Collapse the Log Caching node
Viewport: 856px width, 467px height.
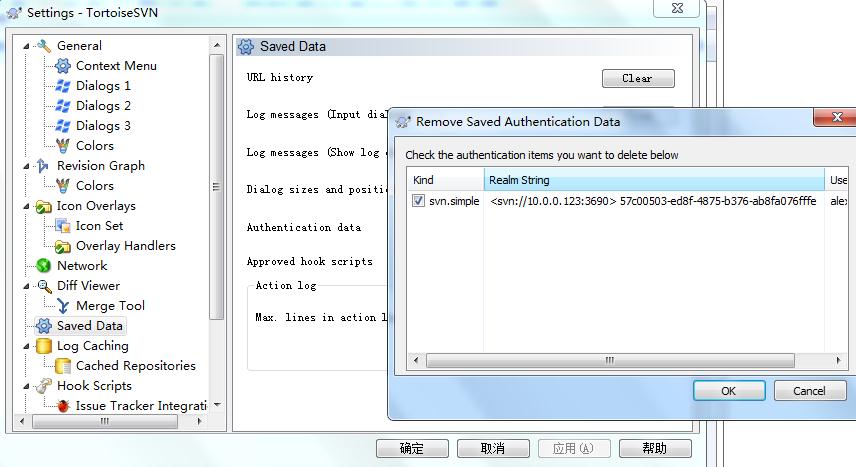[x=26, y=346]
